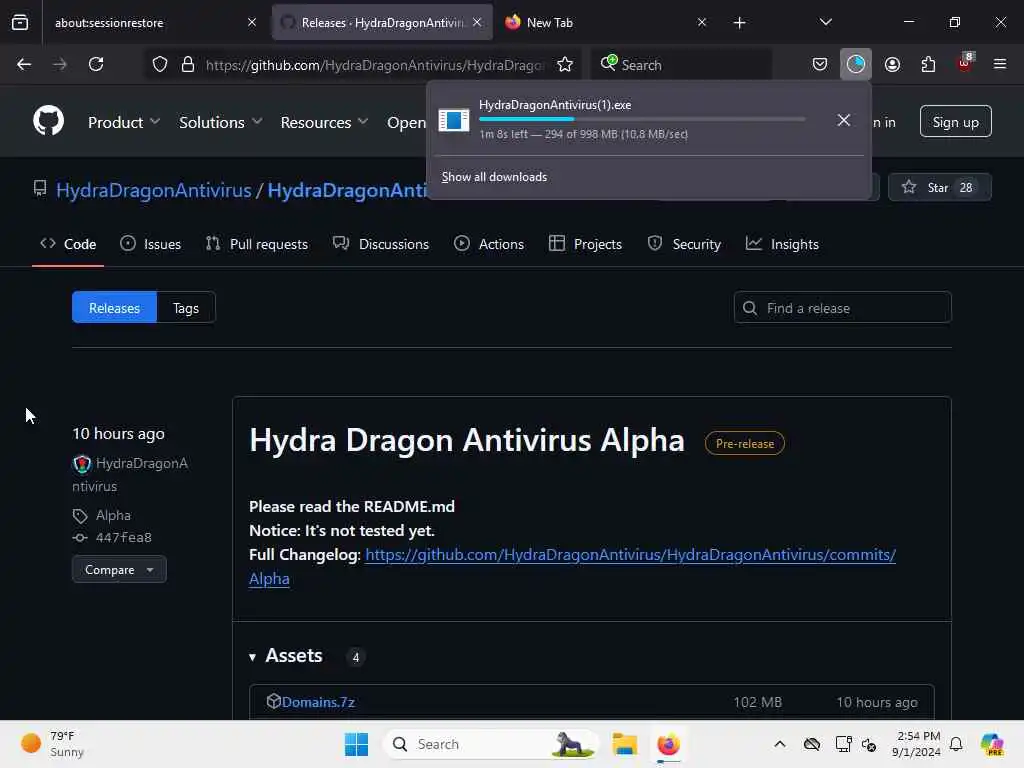
Task: Open the Actions tab
Action: (x=488, y=244)
